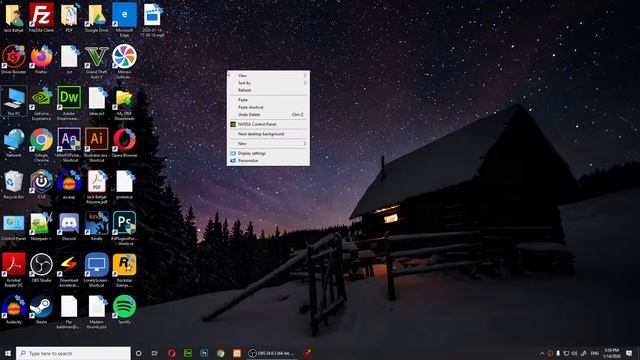Select the Adobe Dreamweaver desktop icon
Image resolution: width=640 pixels, height=360 pixels.
(69, 103)
